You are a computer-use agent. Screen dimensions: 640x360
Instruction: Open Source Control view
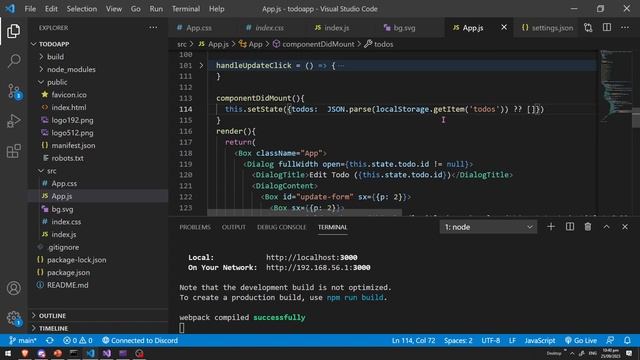tap(14, 91)
